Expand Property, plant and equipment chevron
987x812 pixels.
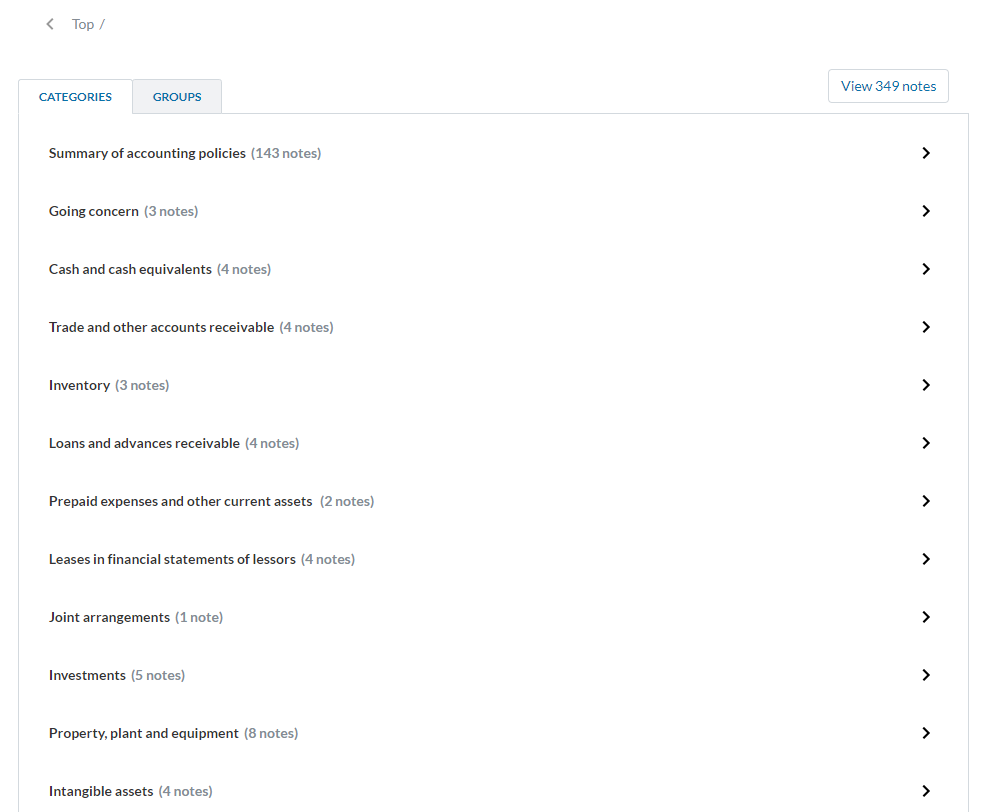925,733
